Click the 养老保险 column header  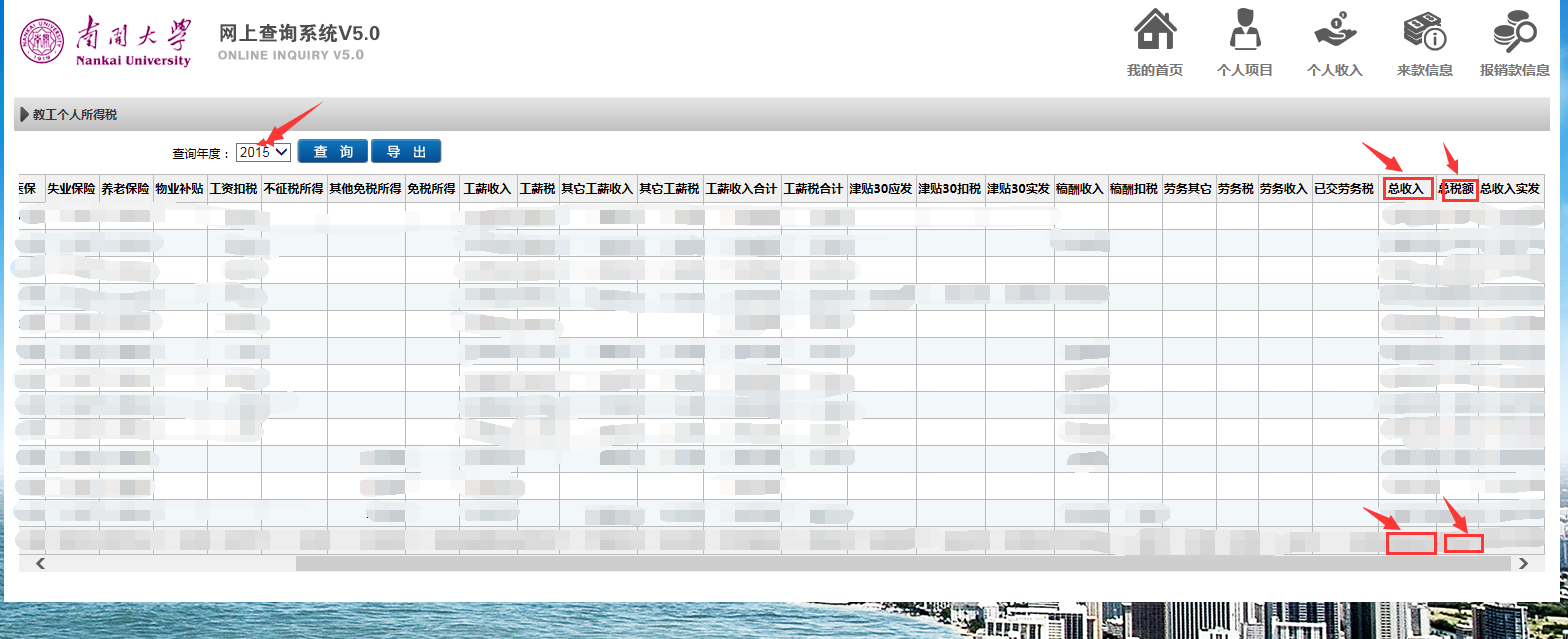pyautogui.click(x=125, y=188)
